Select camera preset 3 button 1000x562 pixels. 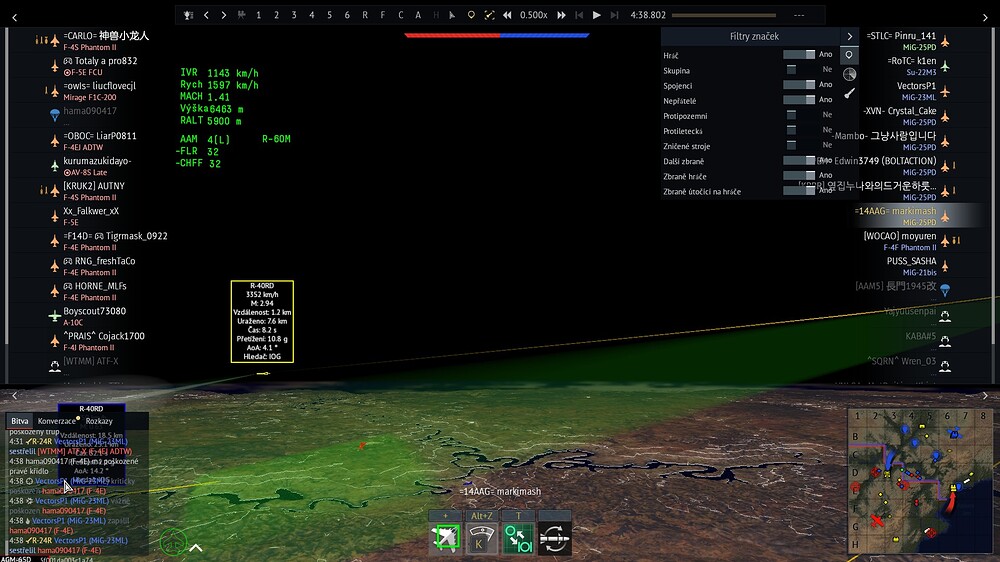coord(293,15)
